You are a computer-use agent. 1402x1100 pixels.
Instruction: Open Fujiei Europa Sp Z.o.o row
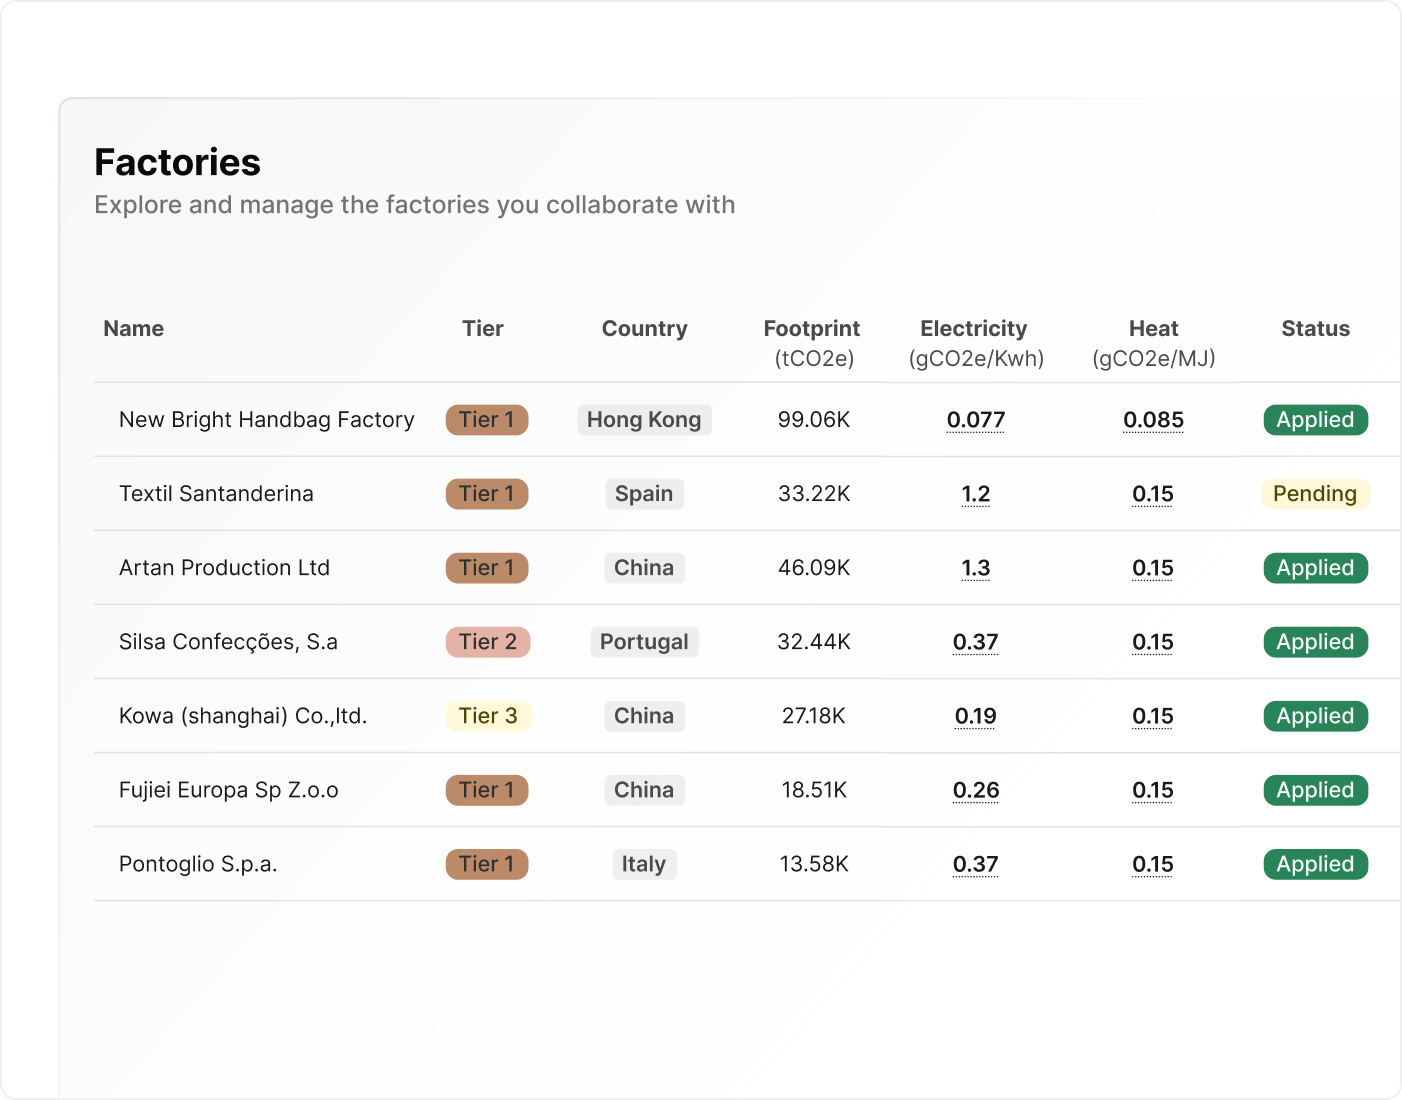[x=228, y=790]
